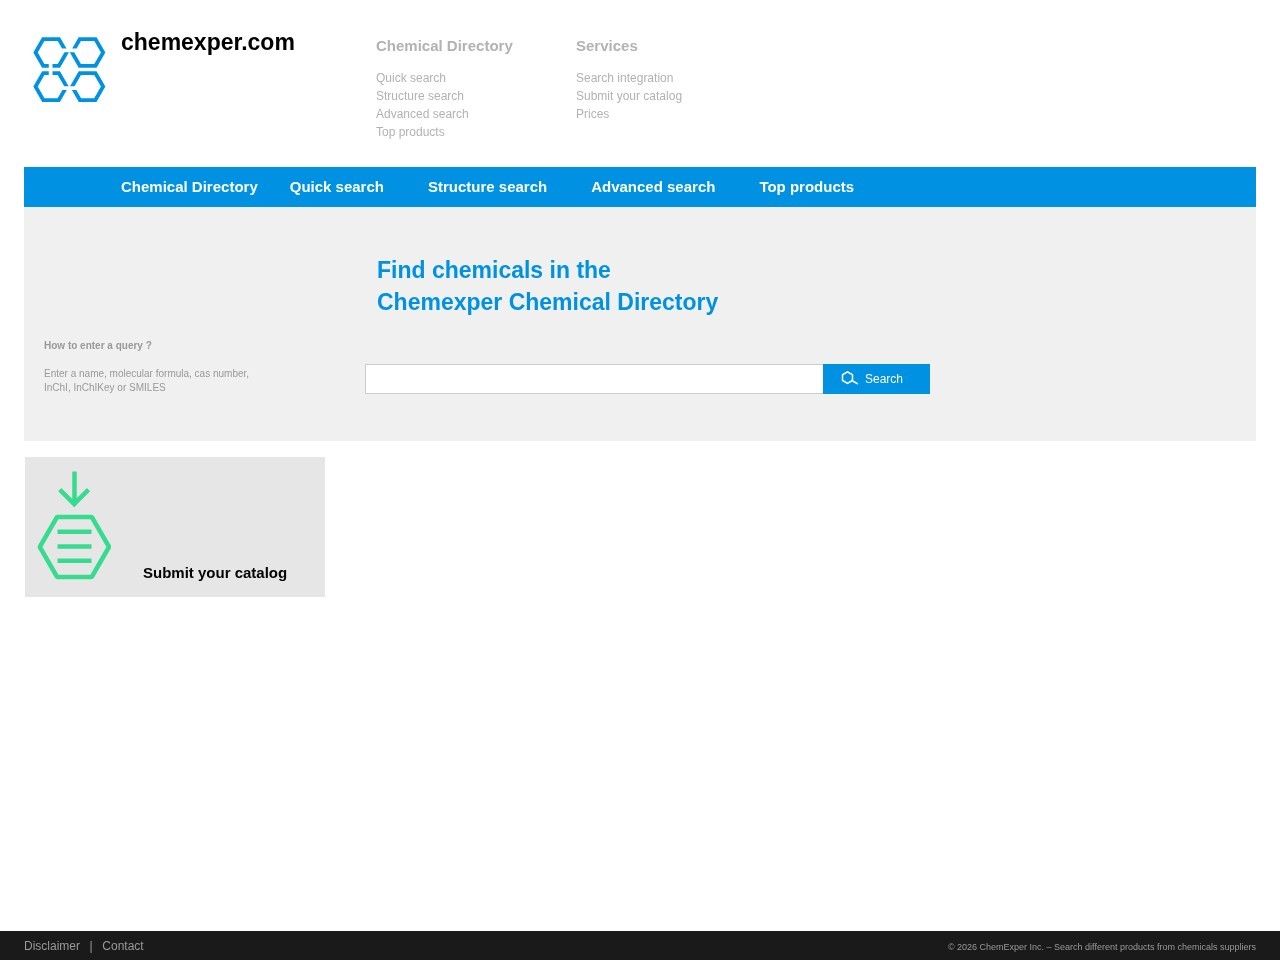
Task: Click inside the chemical search input field
Action: 594,379
